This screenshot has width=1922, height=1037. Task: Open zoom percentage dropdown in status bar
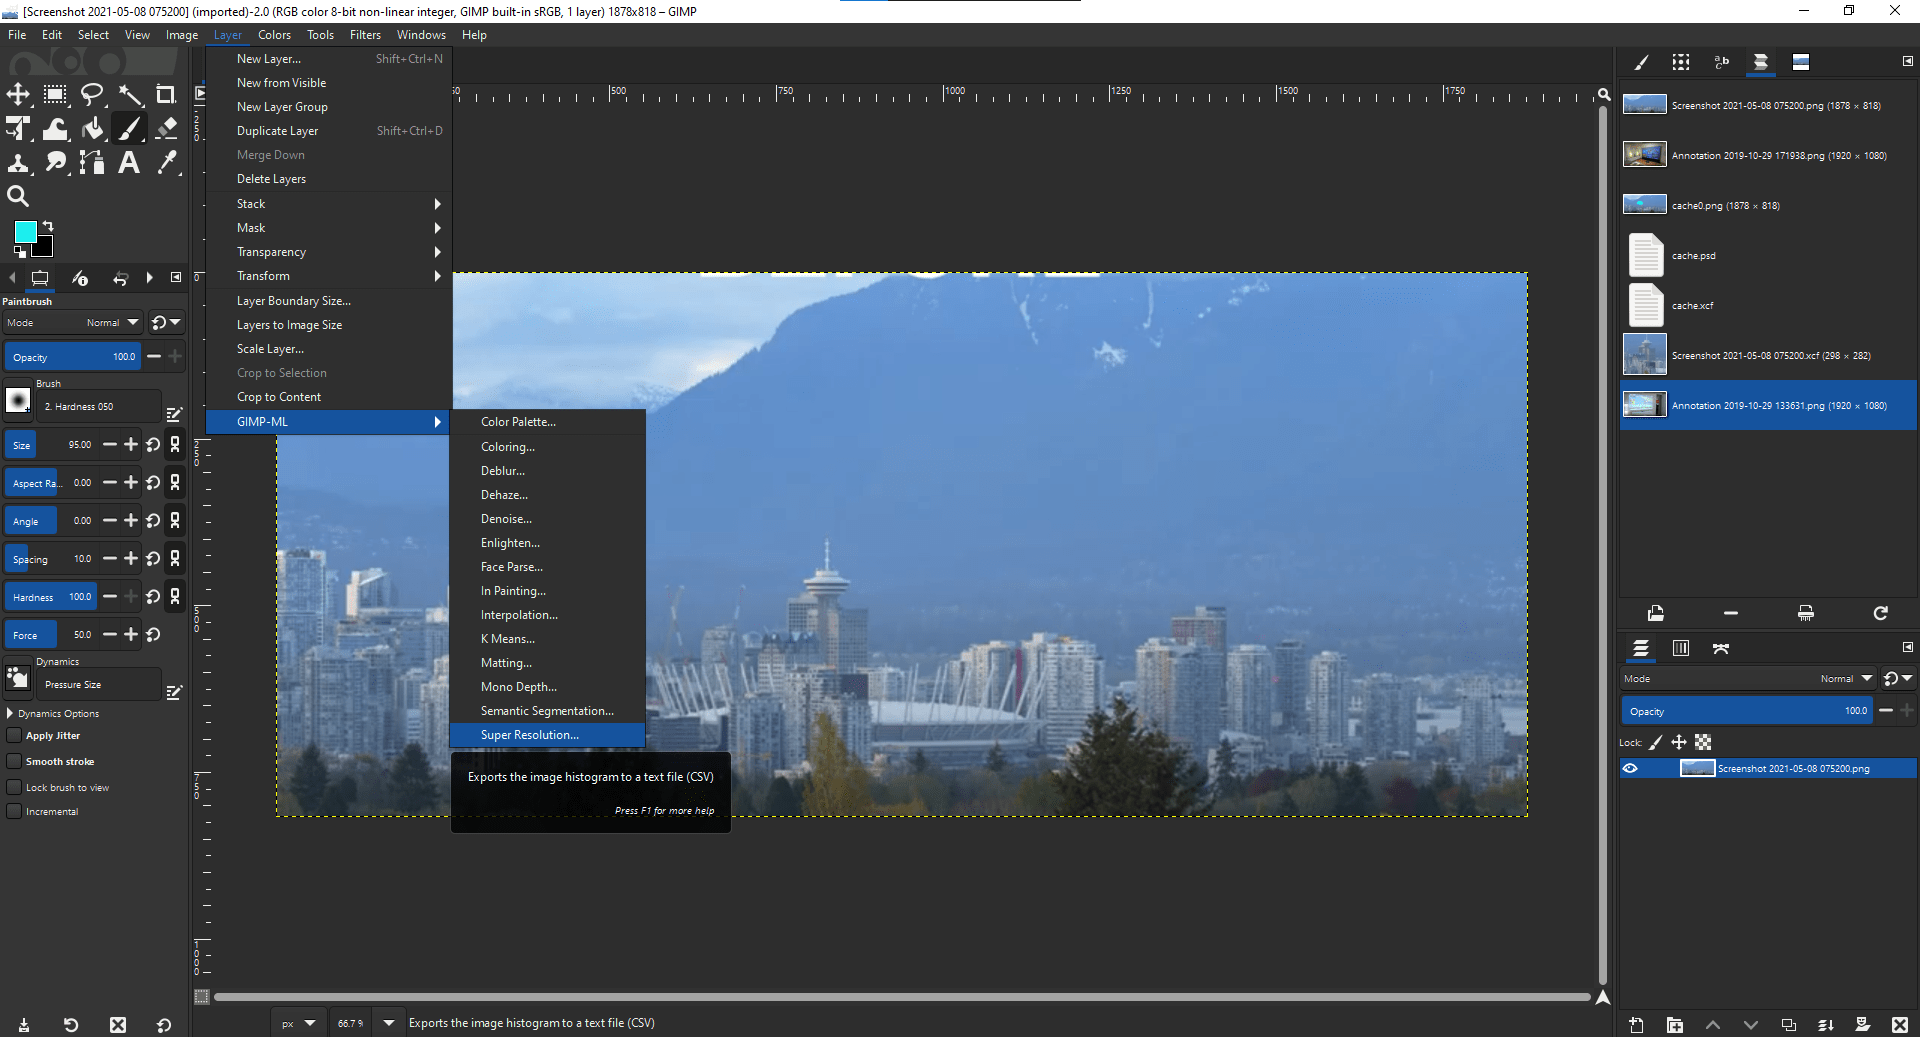pyautogui.click(x=389, y=1023)
